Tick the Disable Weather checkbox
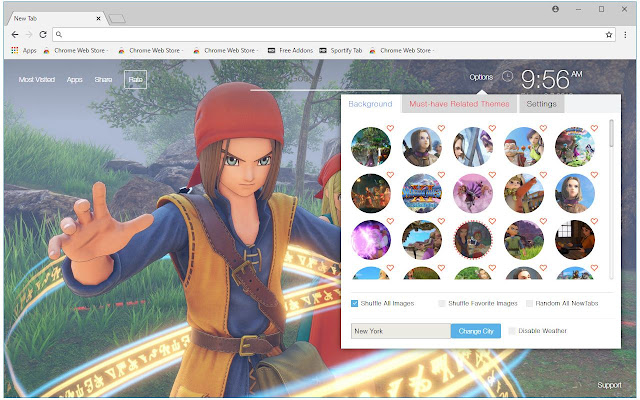 [512, 331]
